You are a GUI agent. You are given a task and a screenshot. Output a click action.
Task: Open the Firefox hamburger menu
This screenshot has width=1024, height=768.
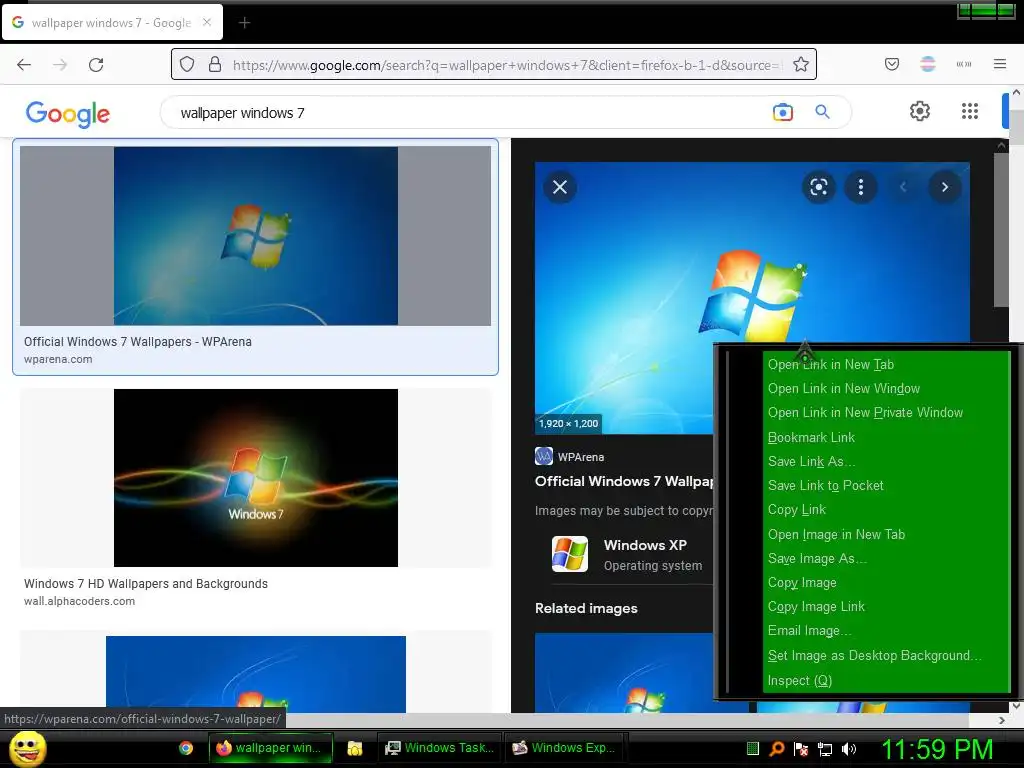(1000, 64)
